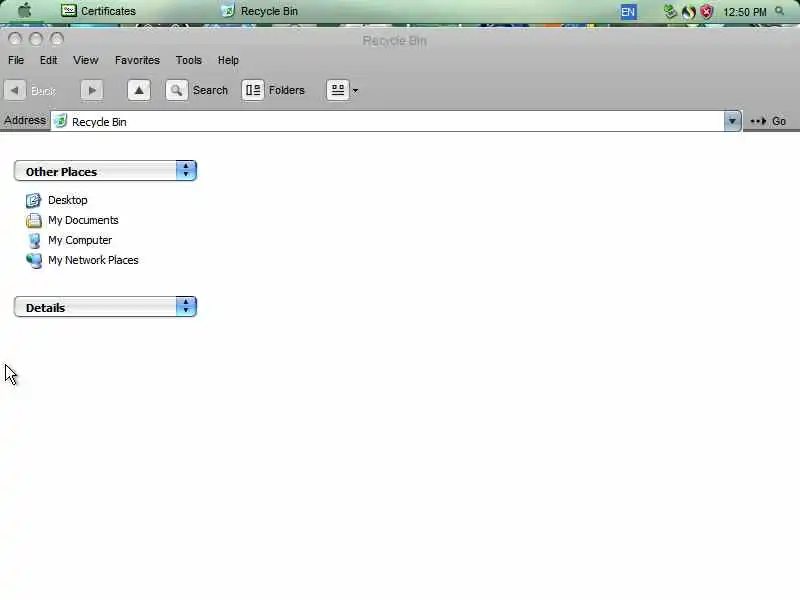800x600 pixels.
Task: Click the Desktop icon in Other Places
Action: click(34, 200)
